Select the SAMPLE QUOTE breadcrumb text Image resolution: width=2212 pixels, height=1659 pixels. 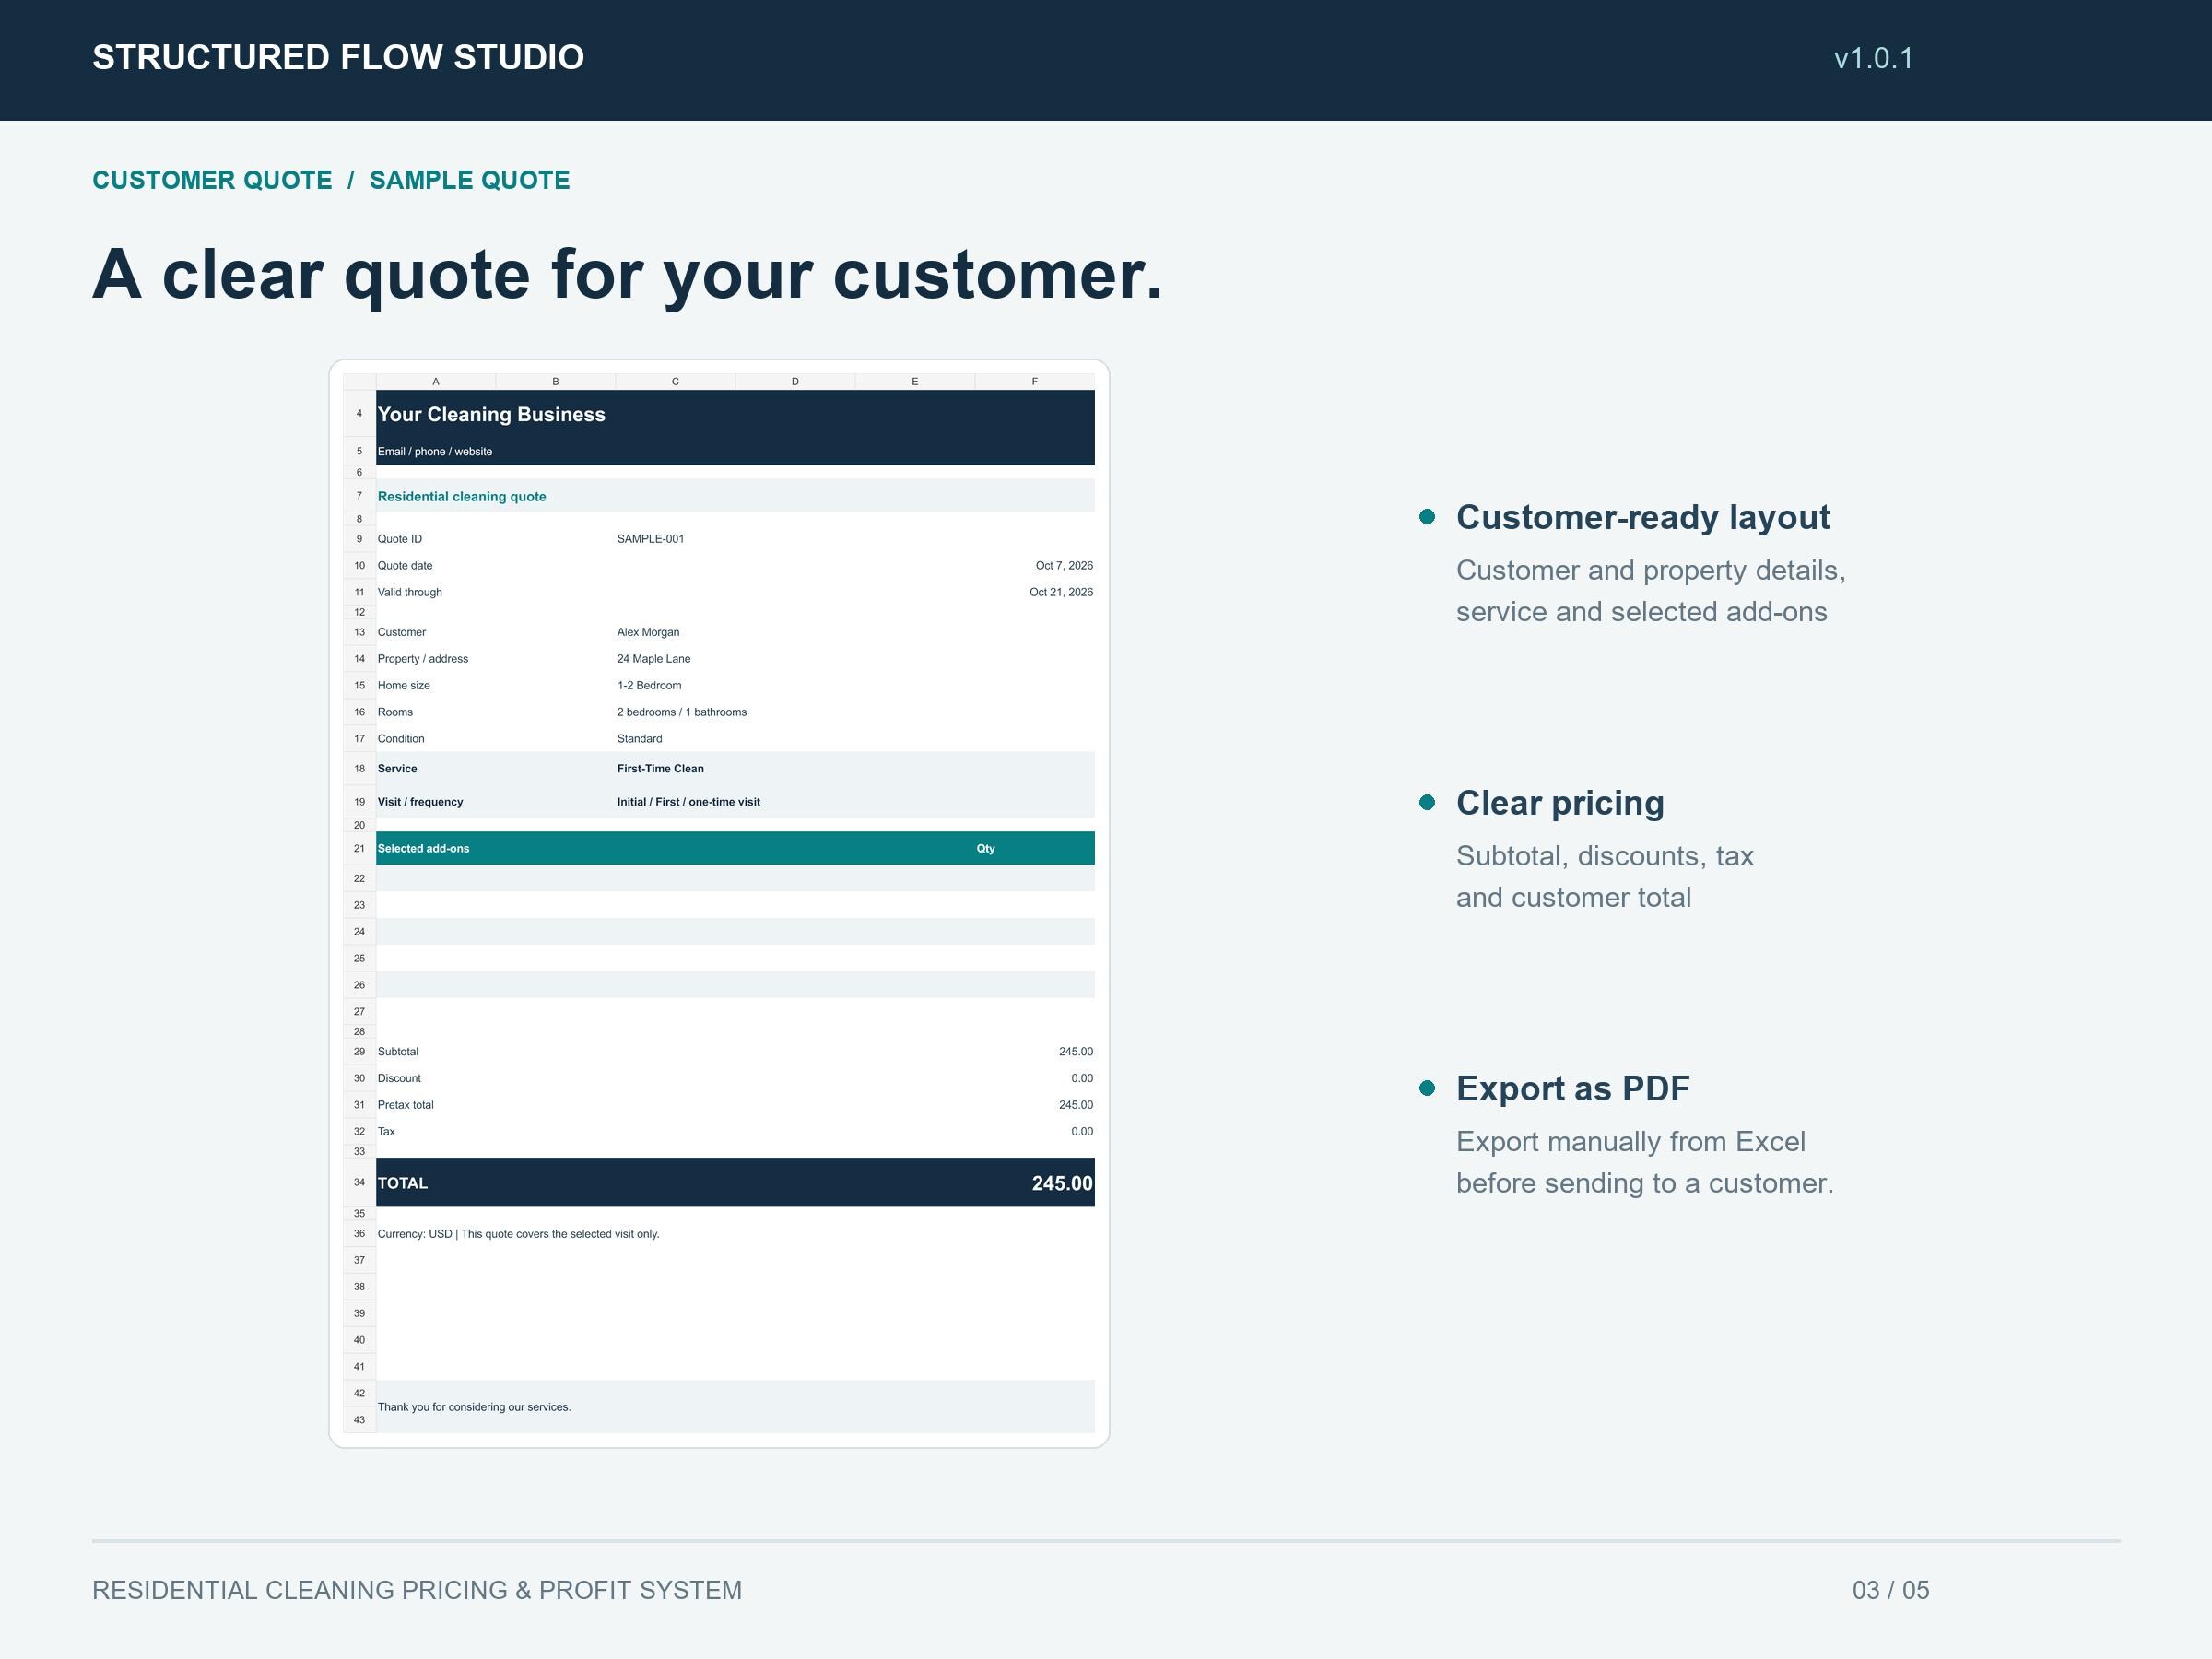tap(470, 180)
